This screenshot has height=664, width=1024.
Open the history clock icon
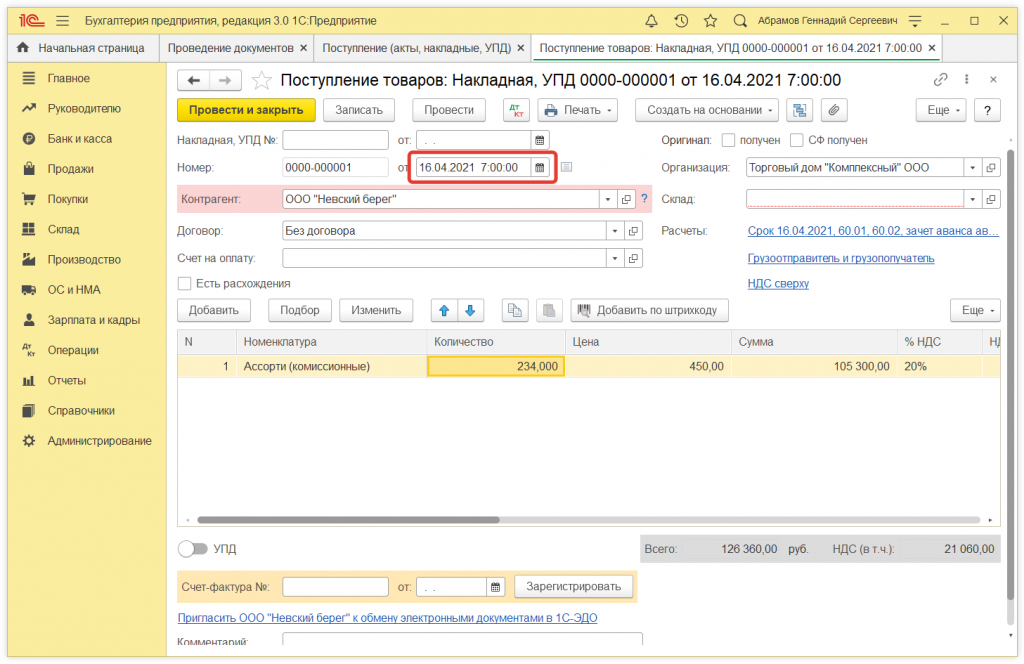pos(681,20)
